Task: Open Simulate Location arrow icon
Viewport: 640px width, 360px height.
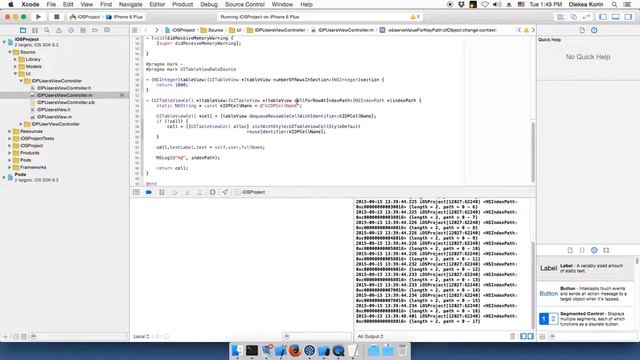Action: [x=225, y=192]
